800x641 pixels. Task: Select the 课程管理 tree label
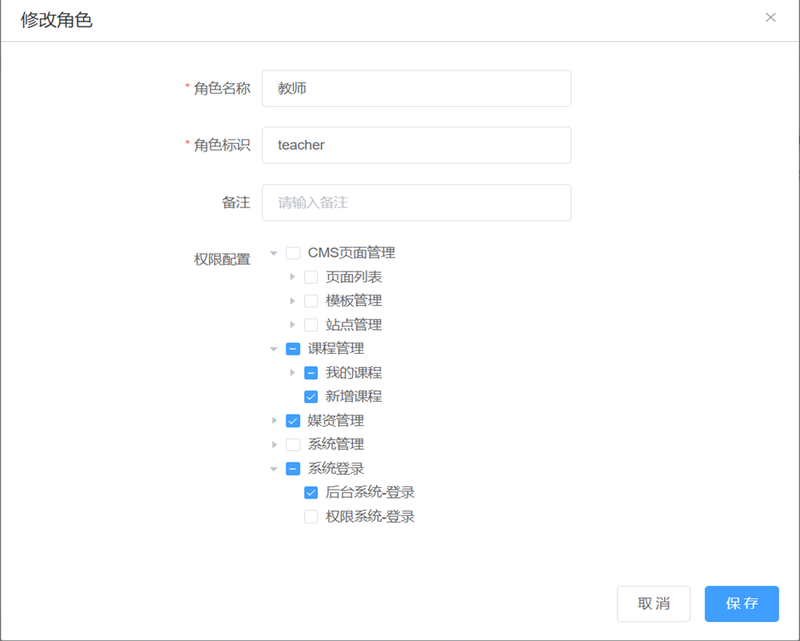pos(336,349)
